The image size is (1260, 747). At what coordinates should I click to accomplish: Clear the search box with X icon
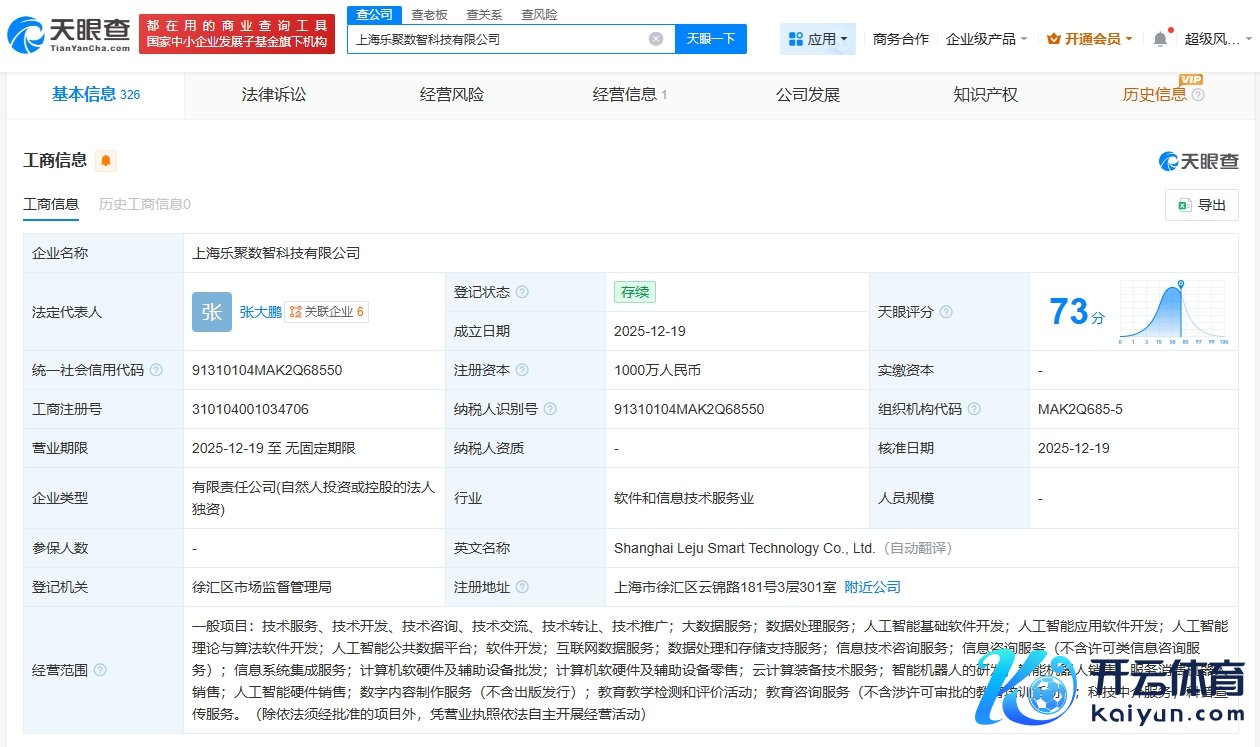[x=656, y=39]
